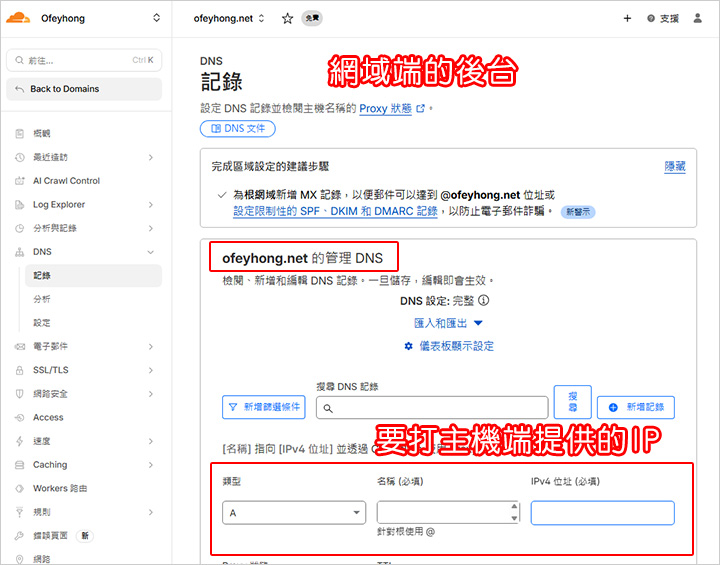Click the 新增記錄 button

636,407
